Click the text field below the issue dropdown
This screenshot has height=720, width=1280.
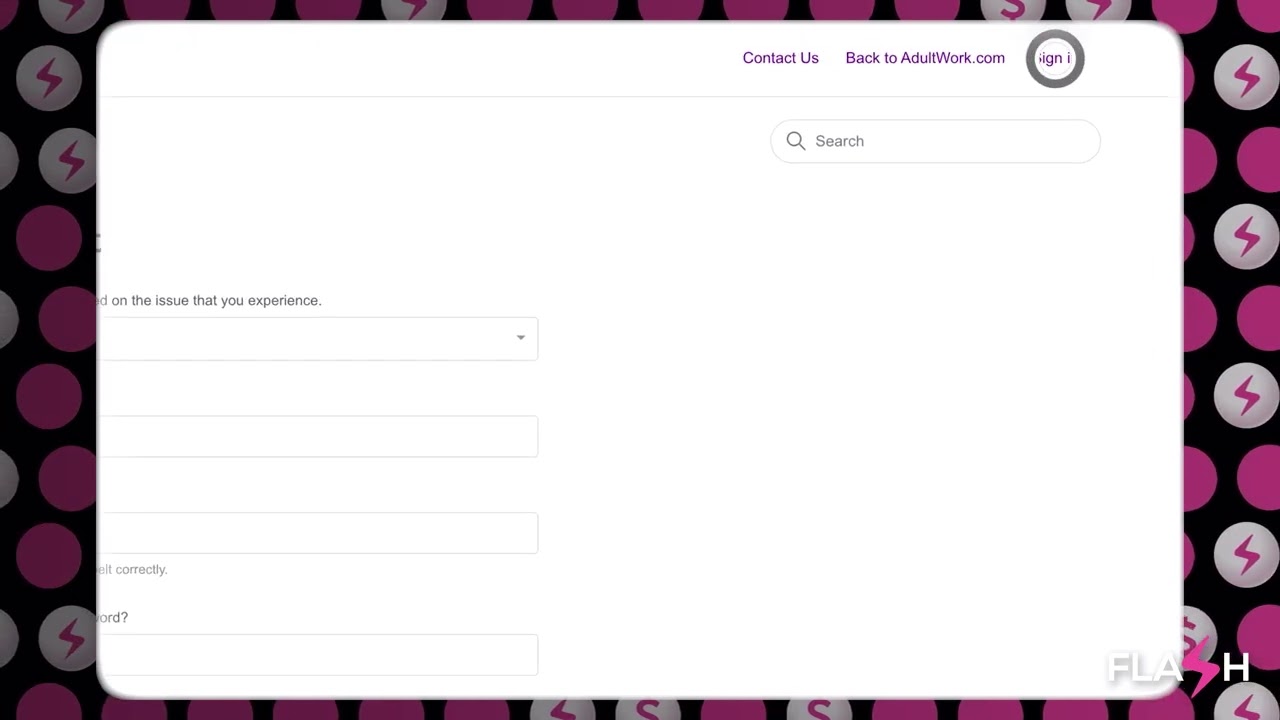(318, 436)
